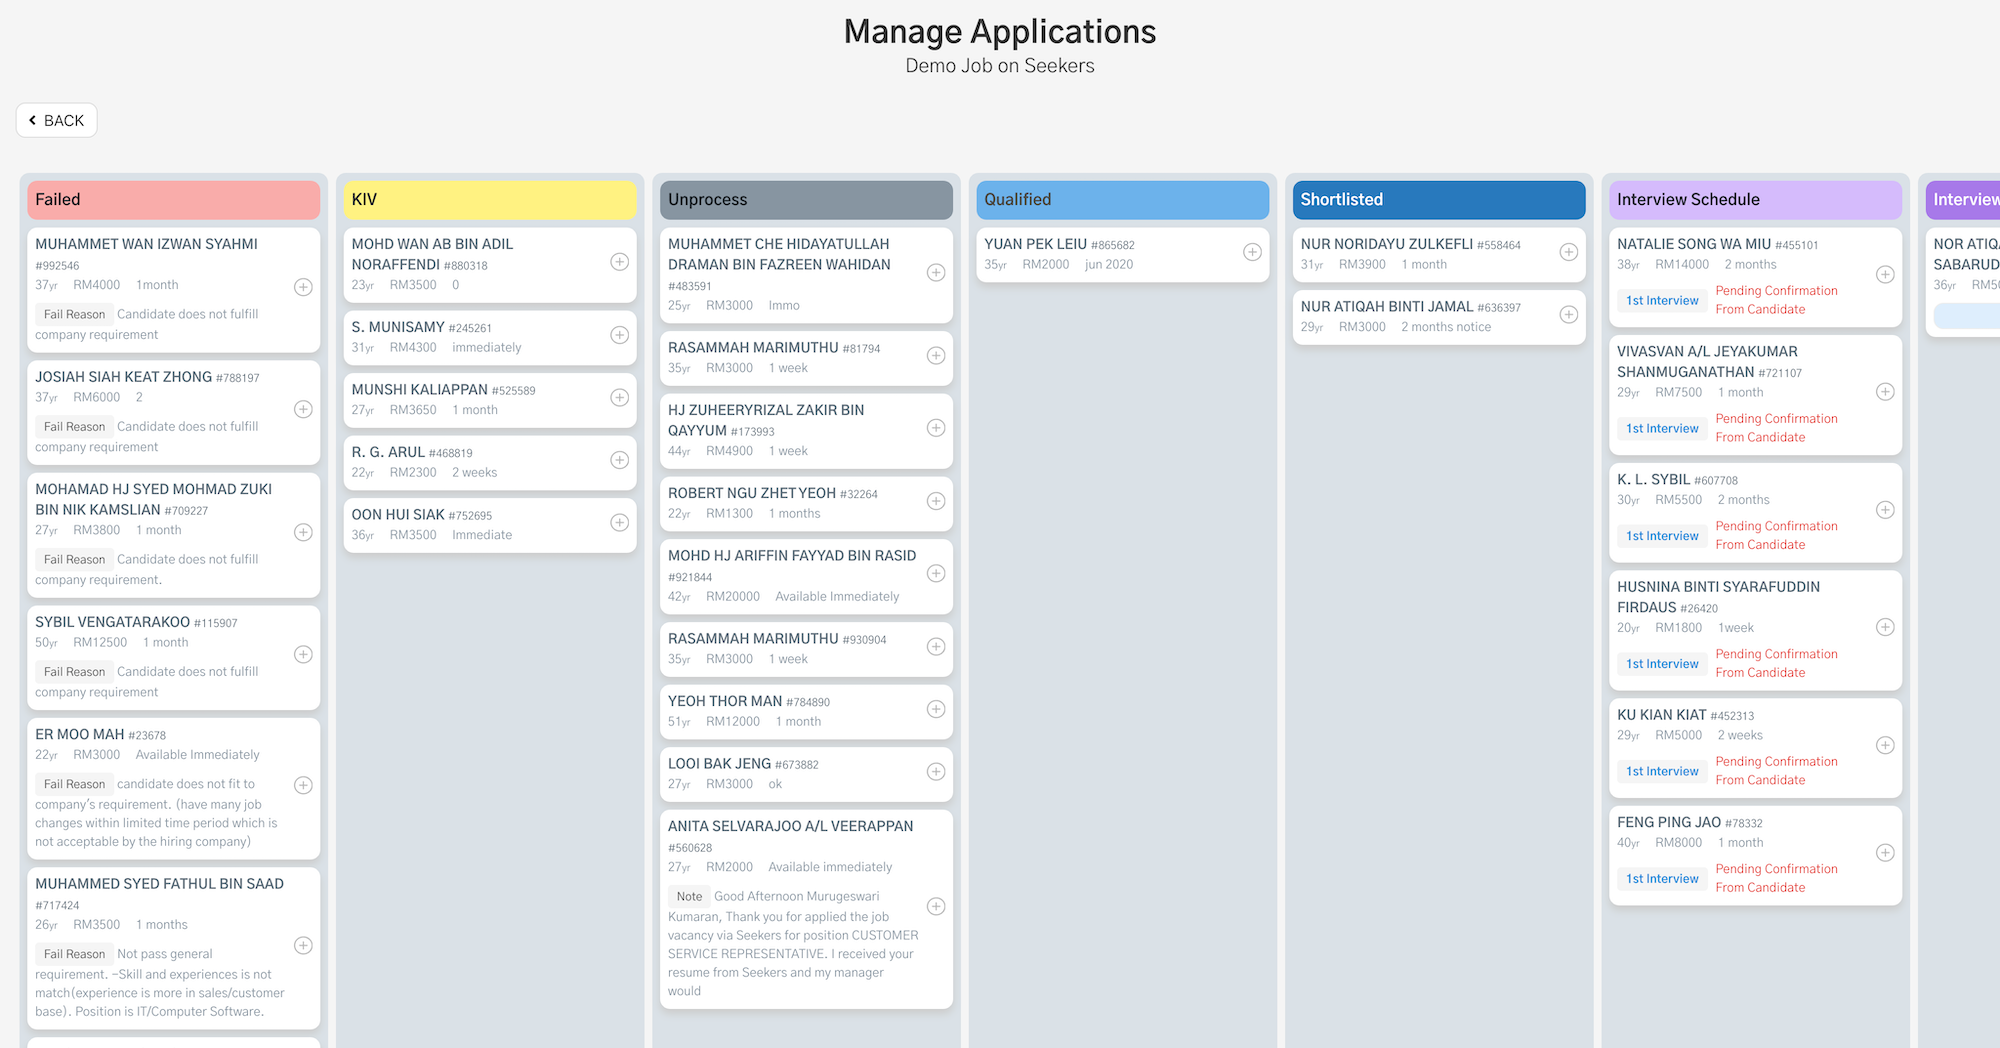Open candidate name YUAN PEK LEIU
This screenshot has height=1048, width=2000.
(1035, 244)
